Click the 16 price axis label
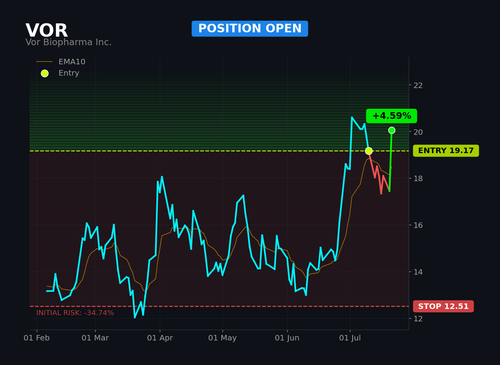This screenshot has height=365, width=500. point(418,225)
